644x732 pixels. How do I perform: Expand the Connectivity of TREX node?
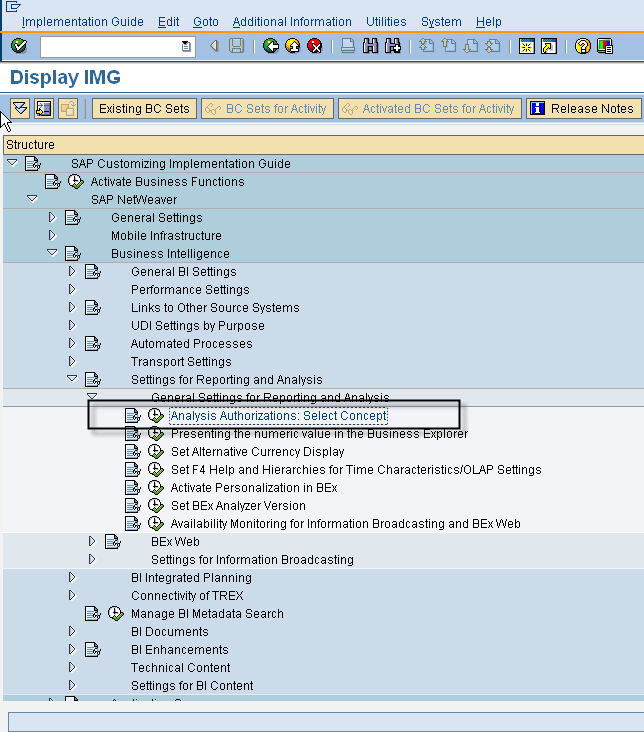[x=72, y=595]
